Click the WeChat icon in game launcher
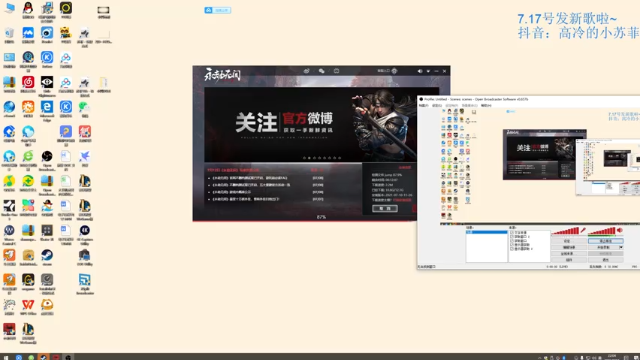The image size is (640, 360). [x=321, y=71]
